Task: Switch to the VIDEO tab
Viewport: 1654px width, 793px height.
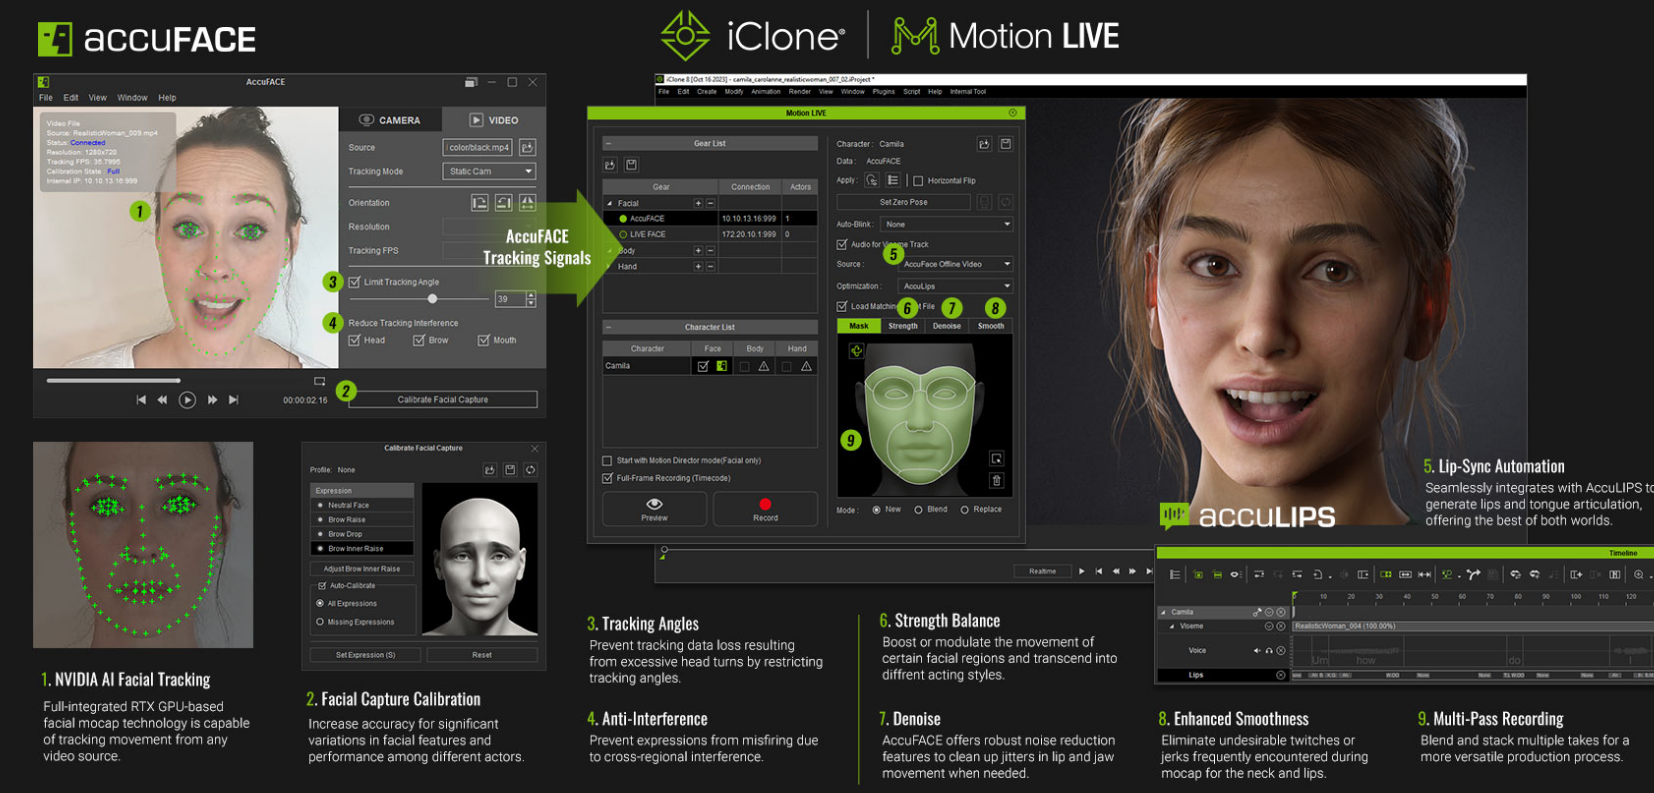Action: click(x=494, y=120)
